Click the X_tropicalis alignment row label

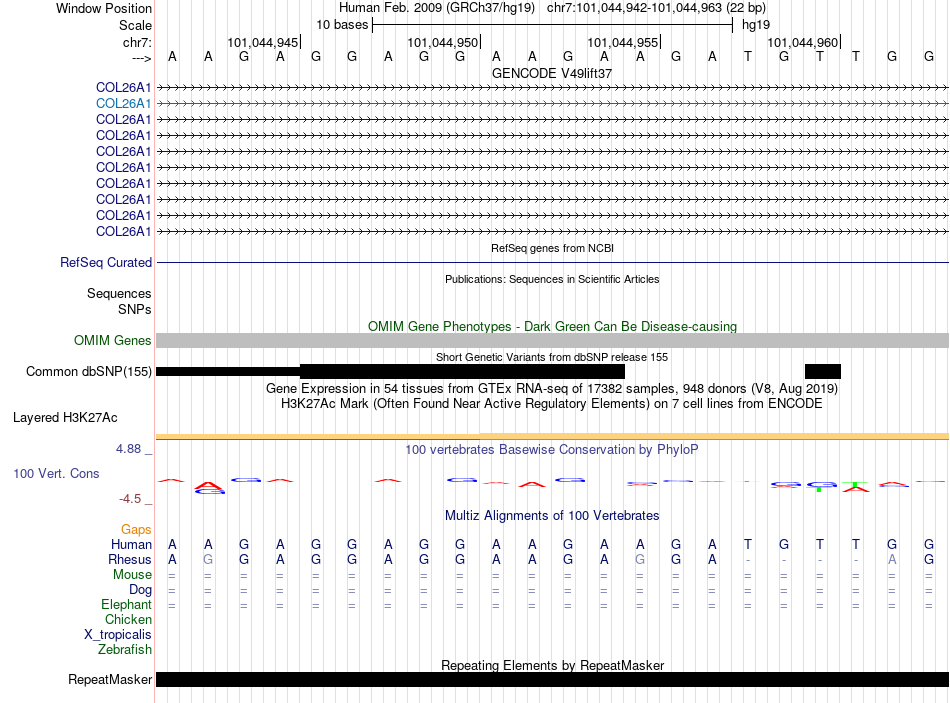(x=118, y=635)
